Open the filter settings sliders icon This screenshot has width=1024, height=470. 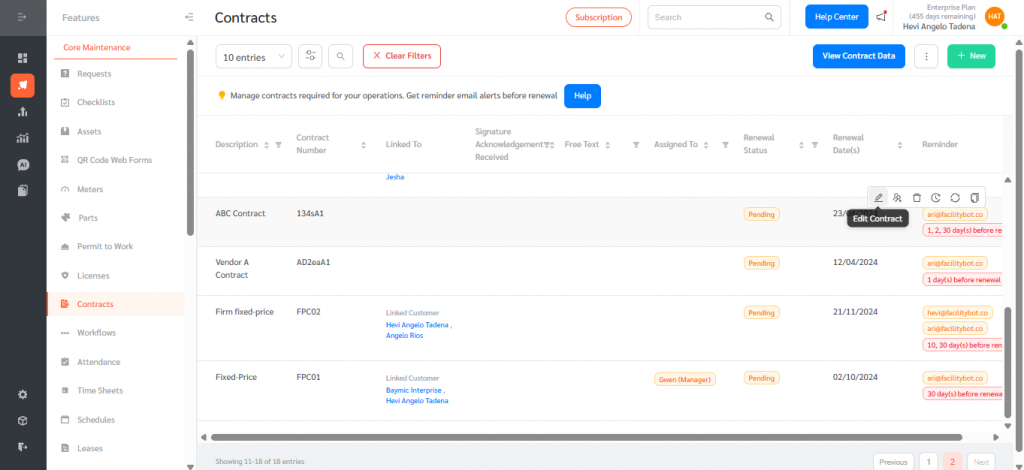310,57
